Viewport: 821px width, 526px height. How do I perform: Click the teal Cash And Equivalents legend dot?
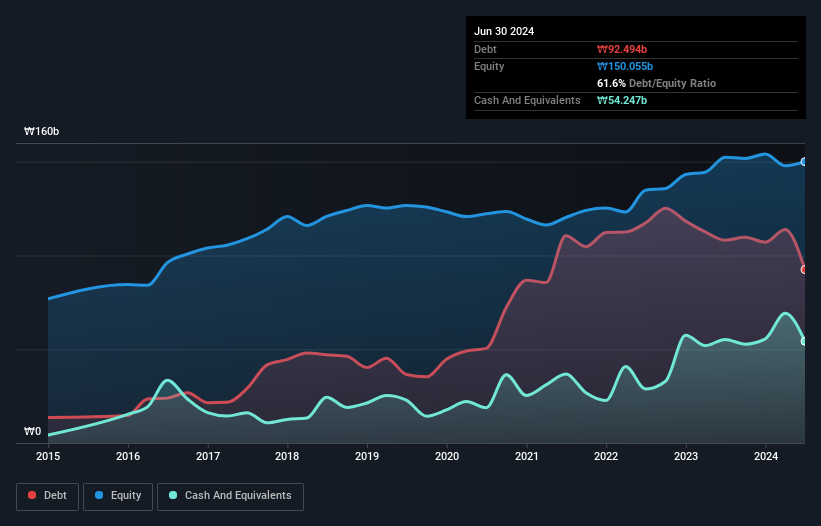click(x=173, y=495)
